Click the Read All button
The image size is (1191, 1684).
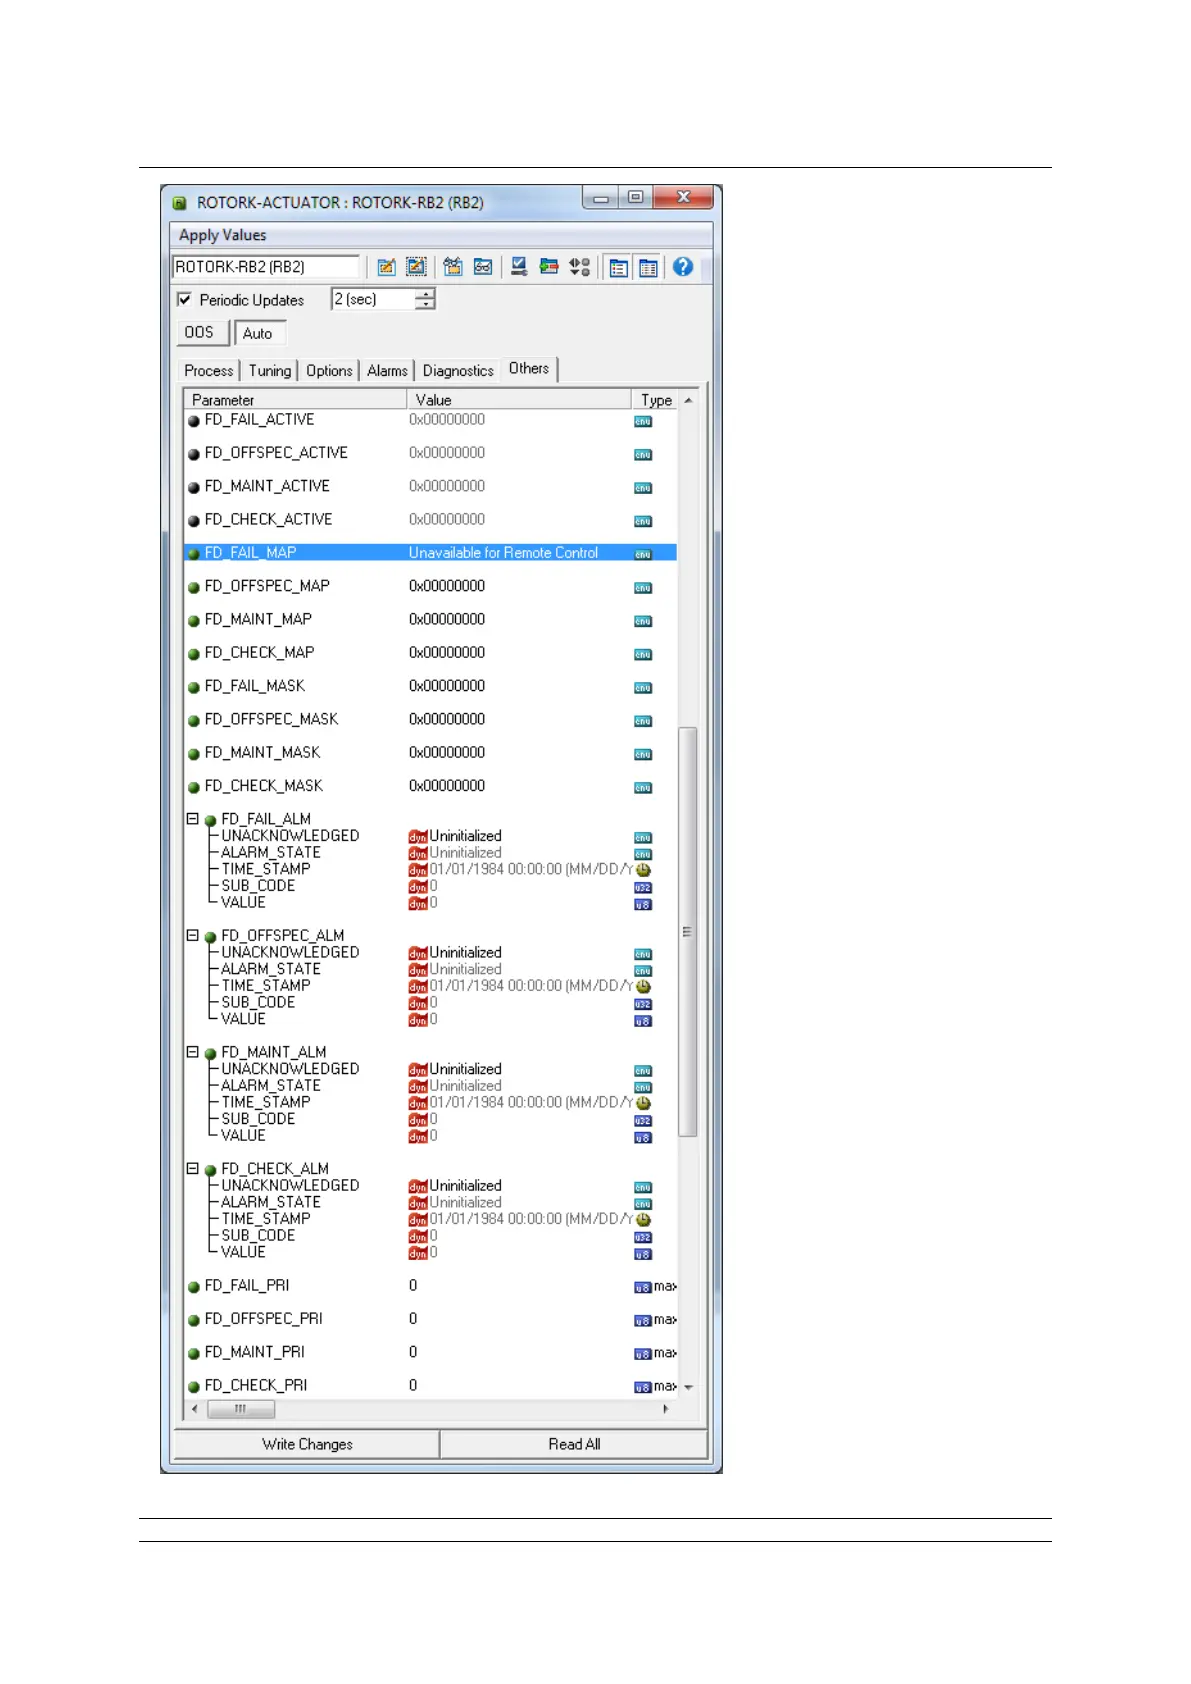click(x=574, y=1444)
